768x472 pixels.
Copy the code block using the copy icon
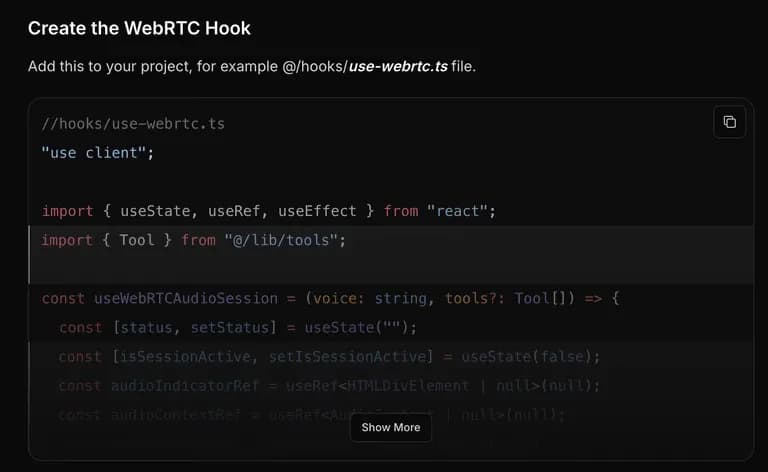pyautogui.click(x=729, y=122)
